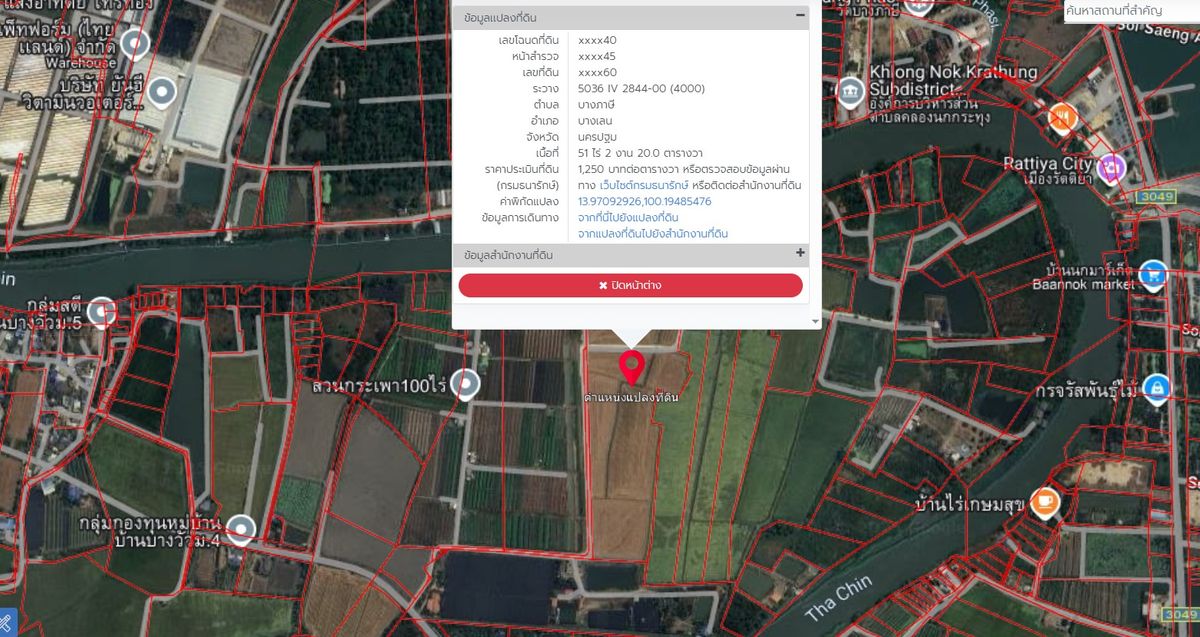Click the subdistrict value บางภาษี
The width and height of the screenshot is (1200, 637).
coord(596,104)
